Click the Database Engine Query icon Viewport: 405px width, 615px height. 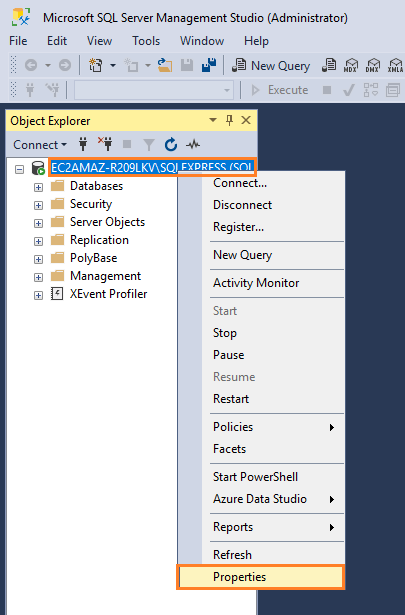point(329,65)
